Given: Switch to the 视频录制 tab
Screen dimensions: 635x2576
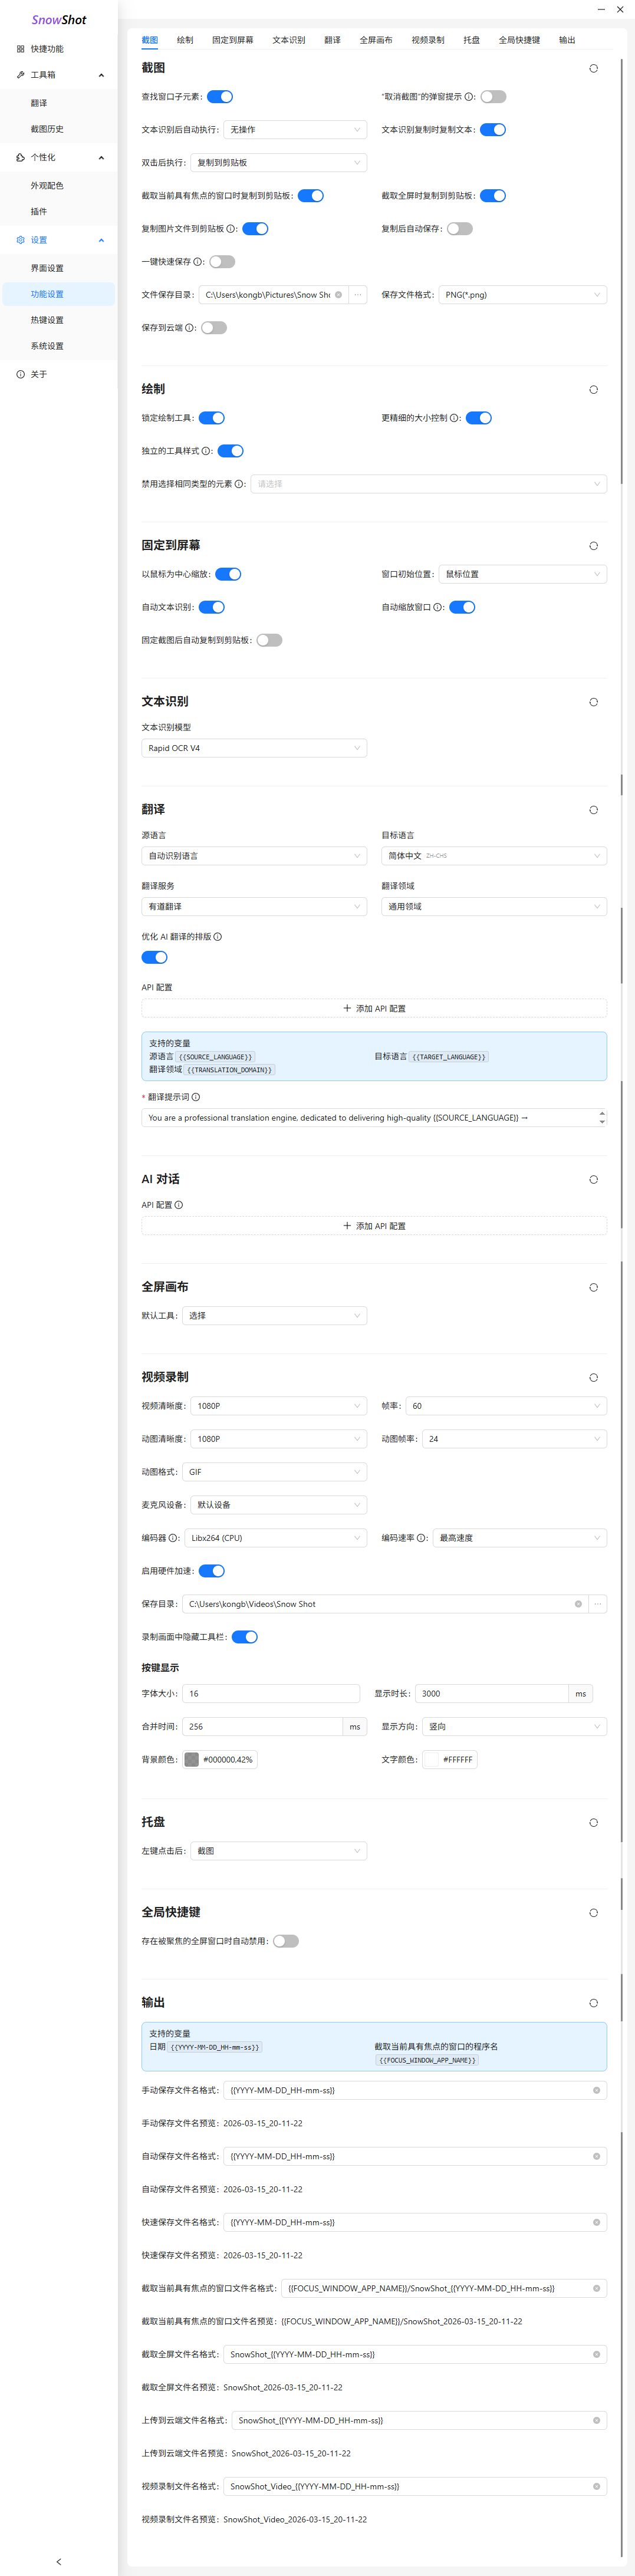Looking at the screenshot, I should (428, 40).
